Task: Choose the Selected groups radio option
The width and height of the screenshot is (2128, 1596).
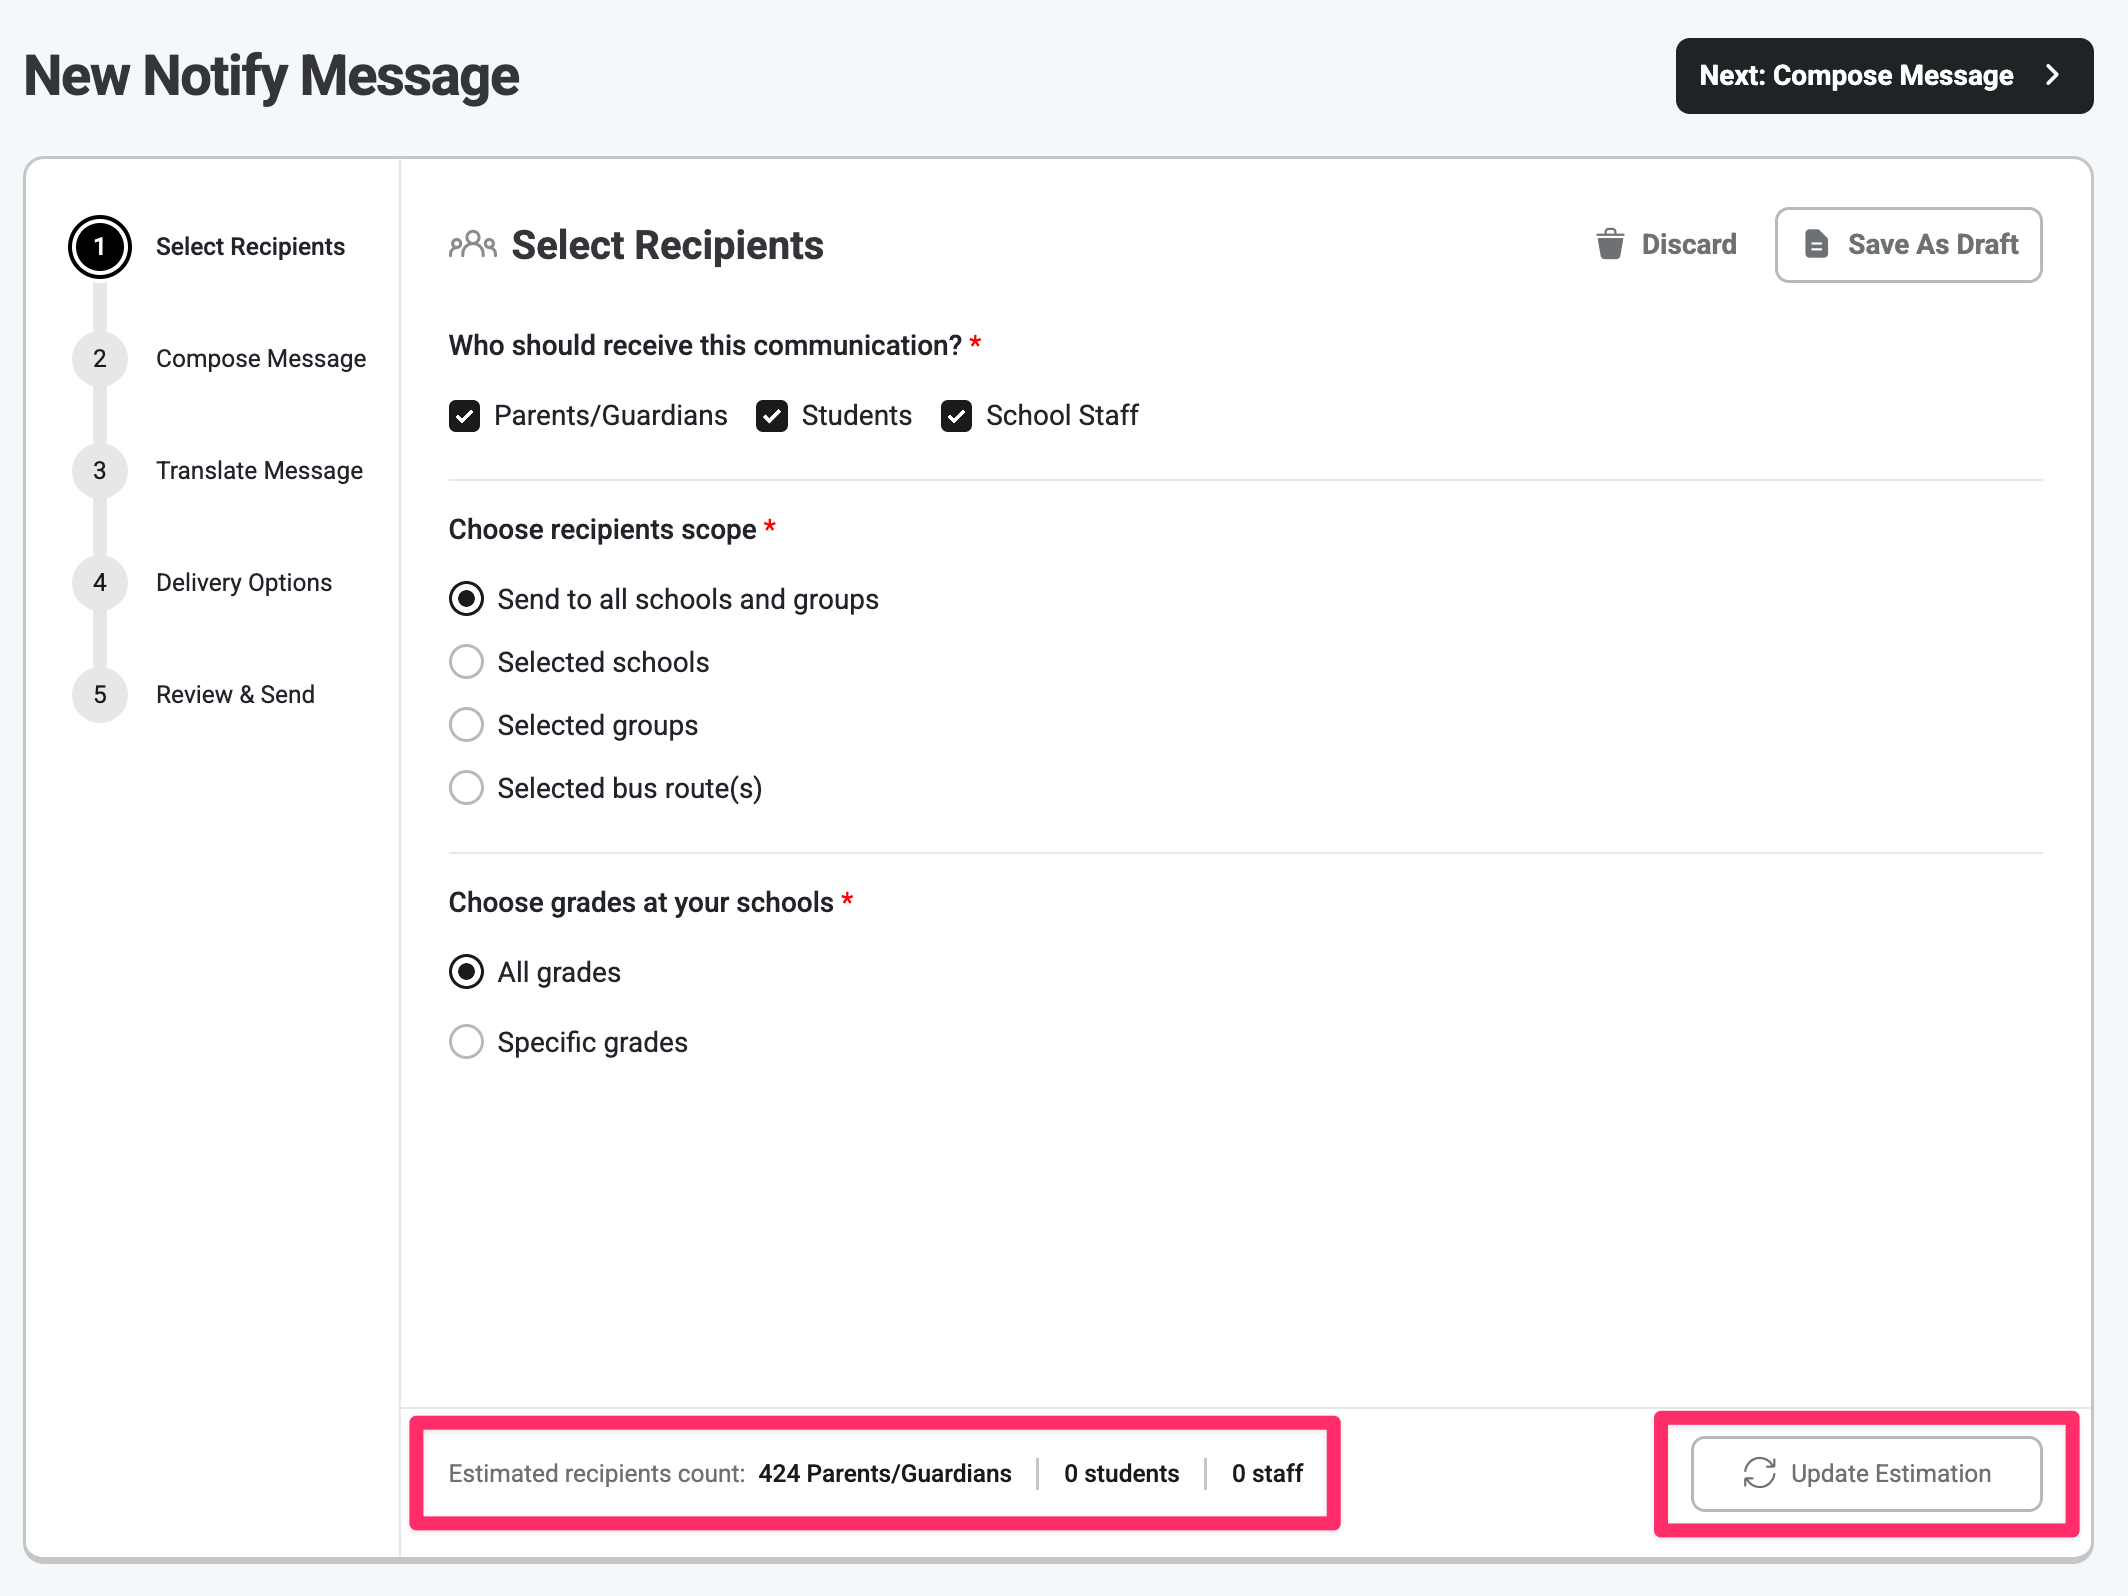Action: point(466,725)
